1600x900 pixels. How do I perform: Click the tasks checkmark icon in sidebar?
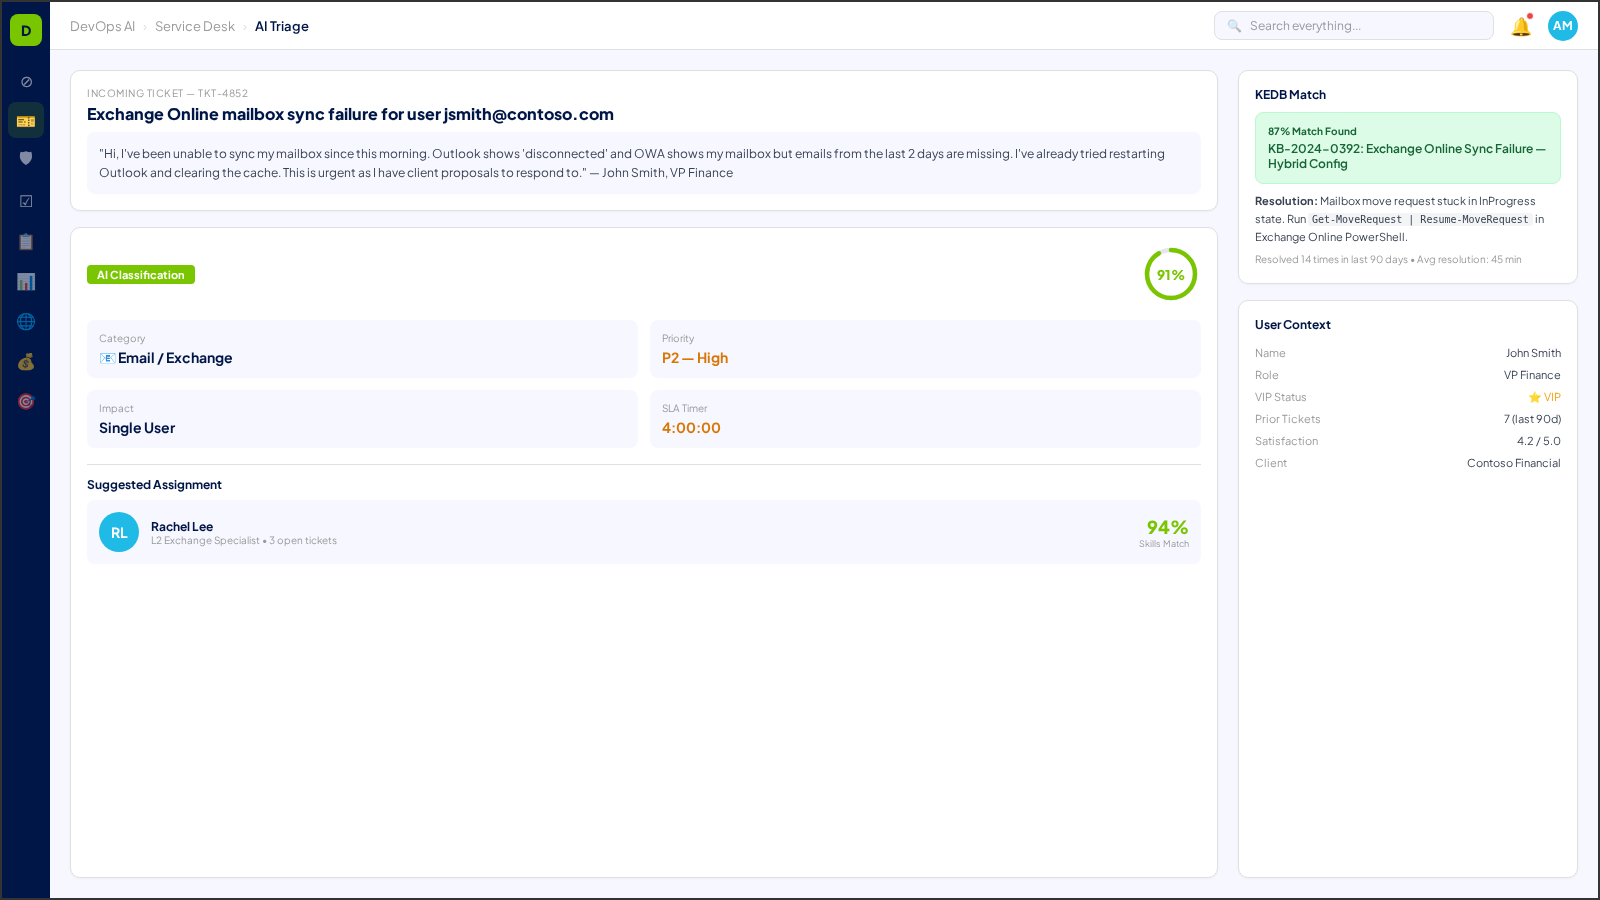tap(25, 200)
